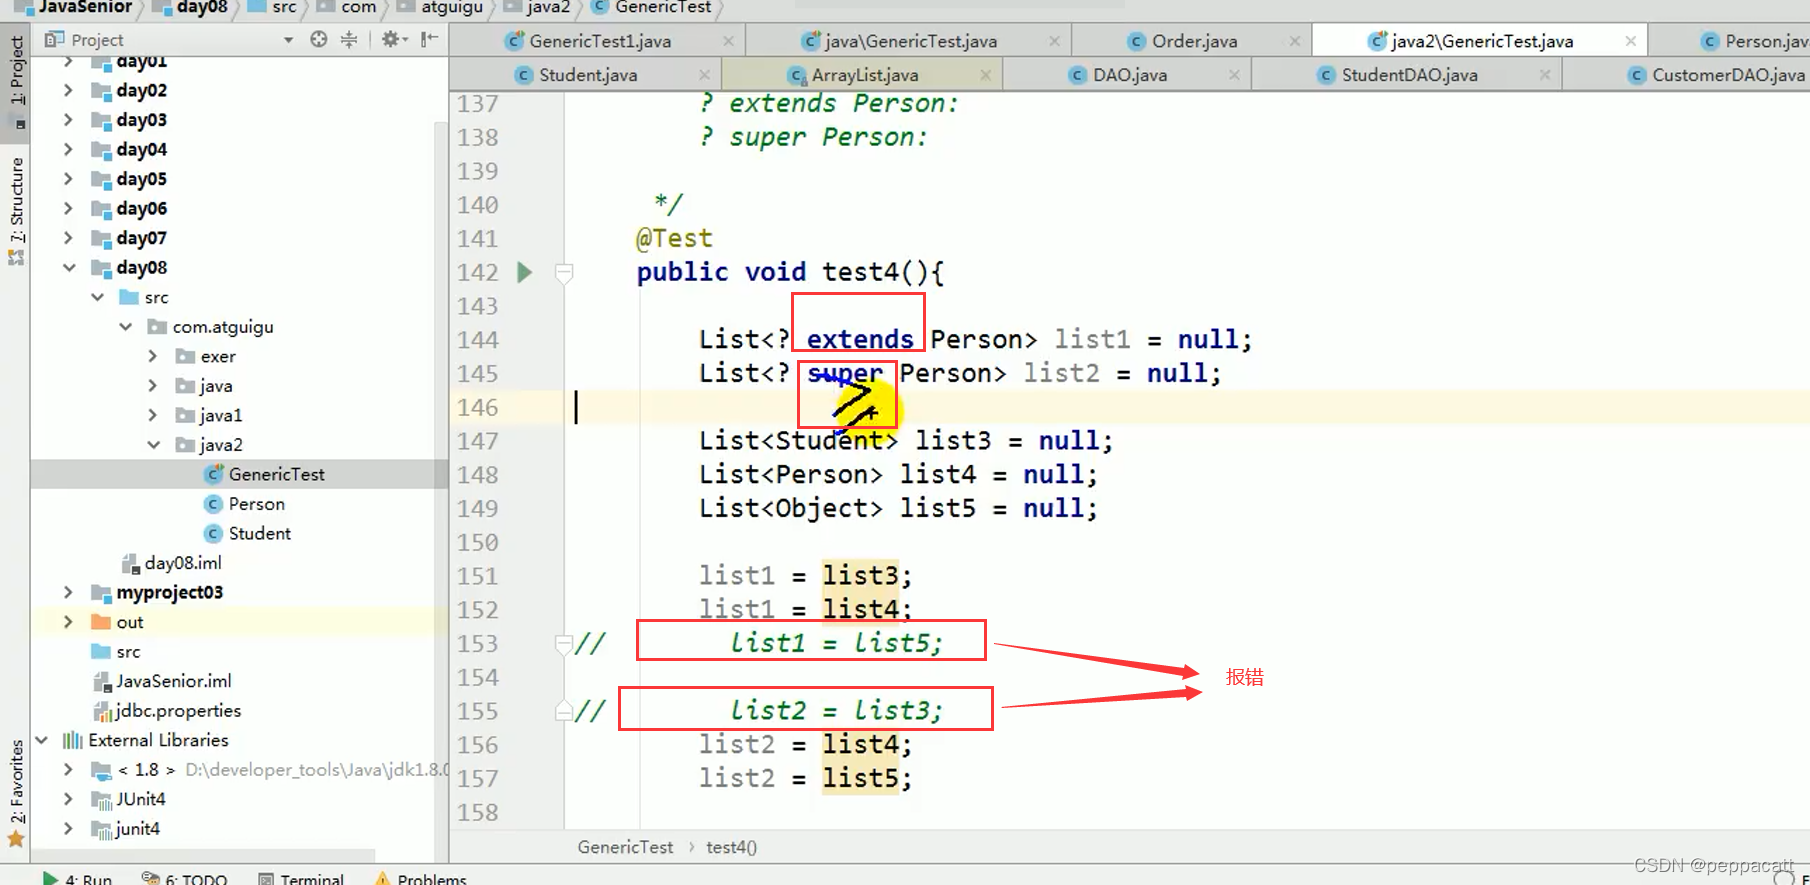Collapse the src folder under day08
Viewport: 1810px width, 885px height.
(97, 297)
